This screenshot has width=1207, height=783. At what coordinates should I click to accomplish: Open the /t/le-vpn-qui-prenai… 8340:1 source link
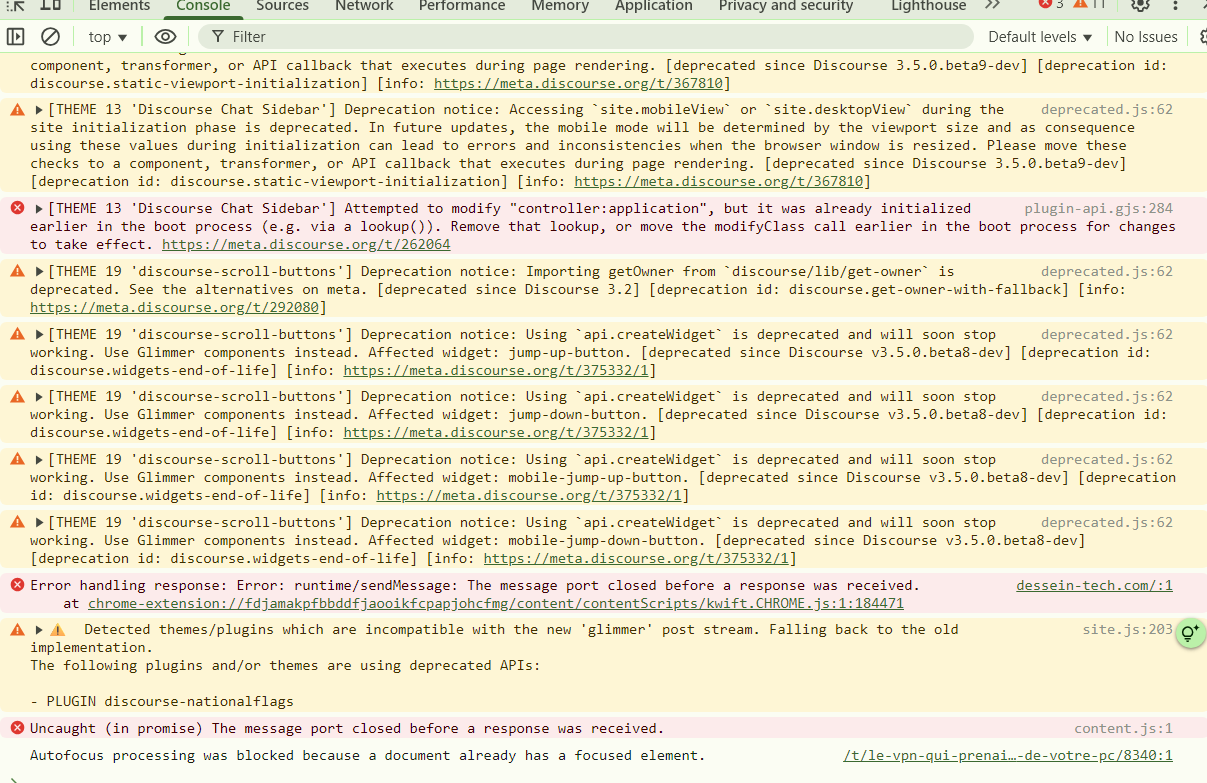(1008, 756)
